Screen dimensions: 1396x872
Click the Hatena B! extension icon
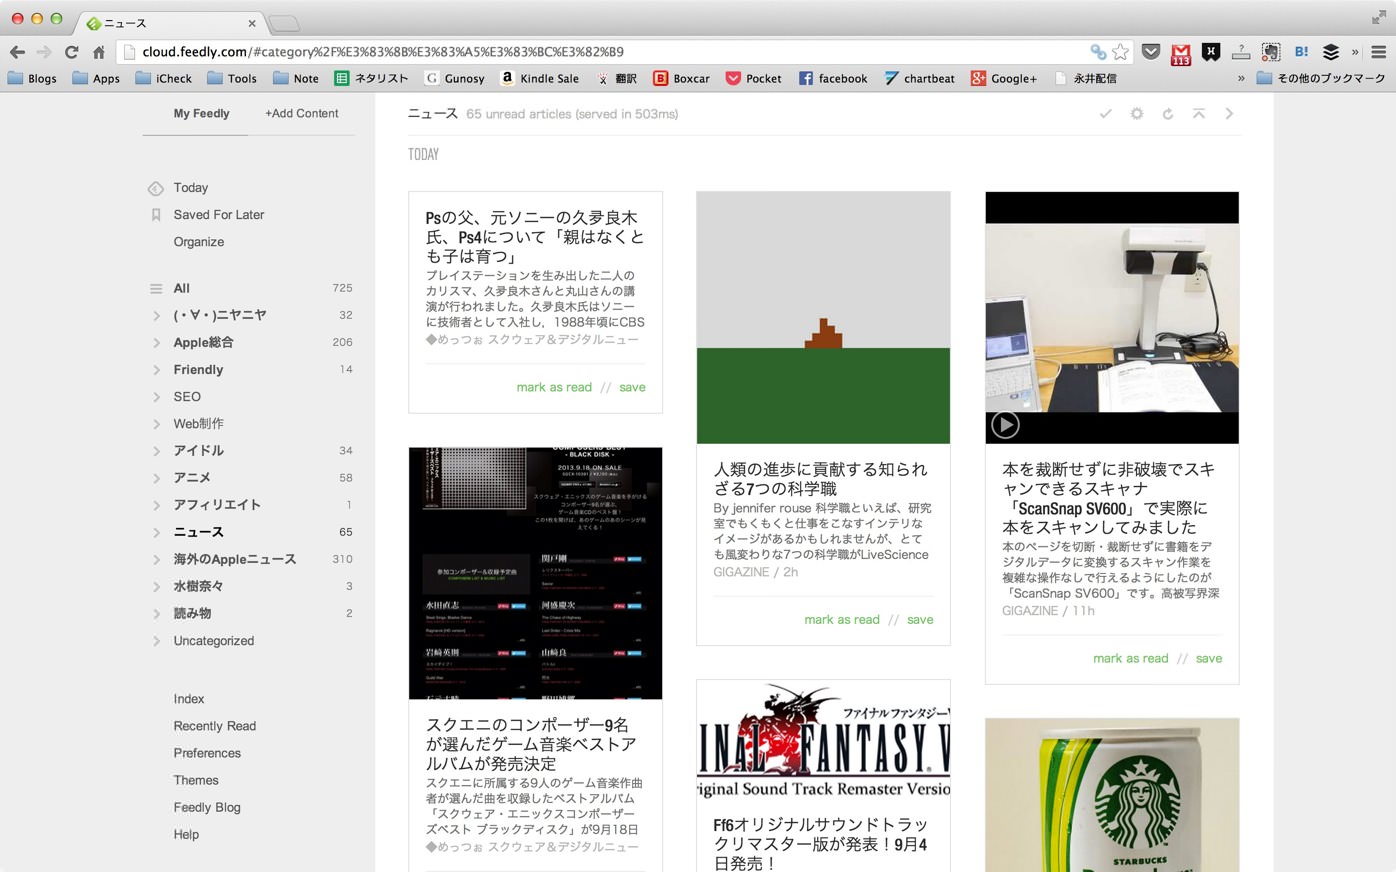(x=1301, y=52)
